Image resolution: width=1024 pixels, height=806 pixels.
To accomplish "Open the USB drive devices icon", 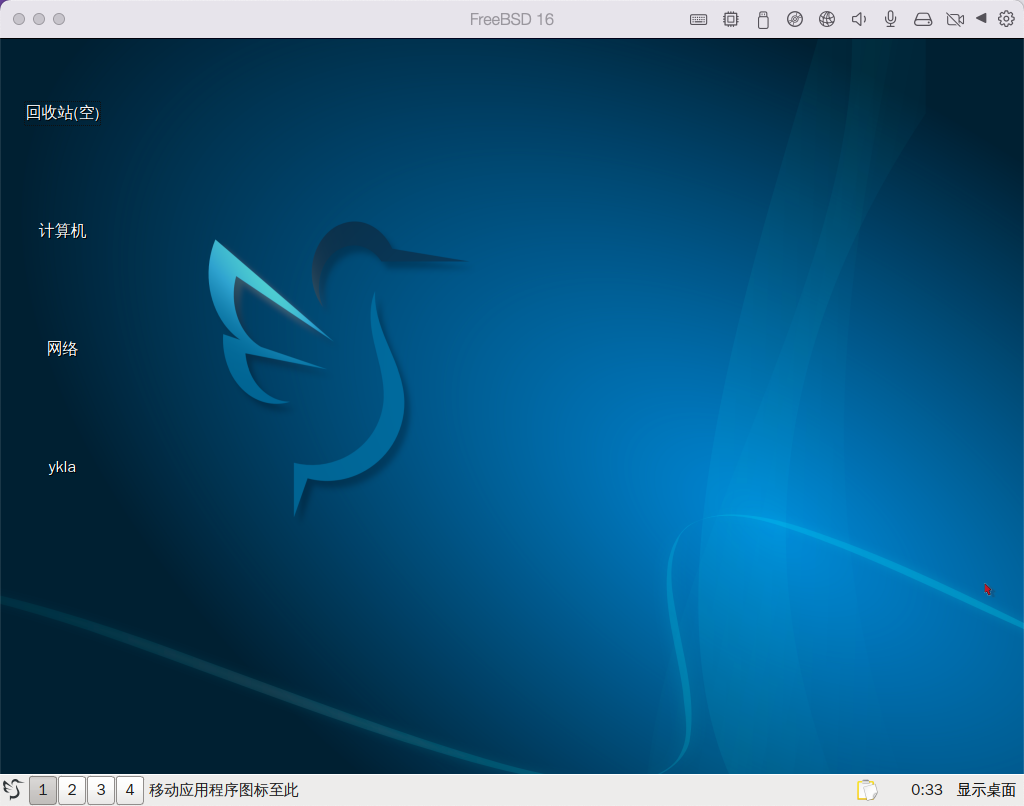I will tap(763, 20).
